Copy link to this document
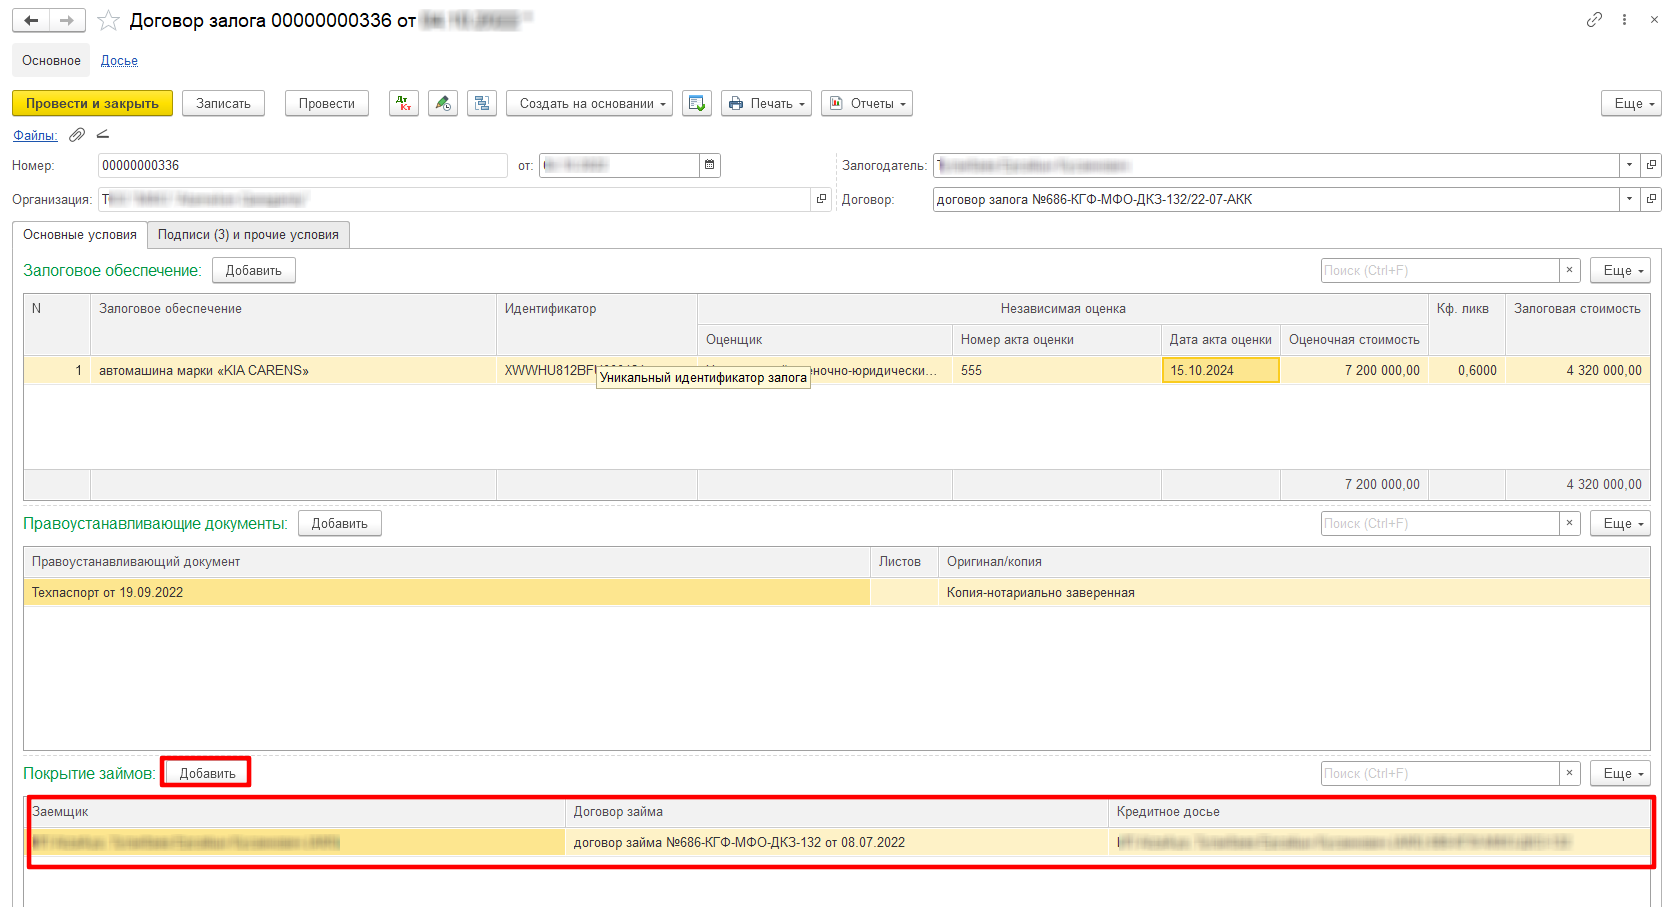Screen dimensions: 1665x907 1594,20
